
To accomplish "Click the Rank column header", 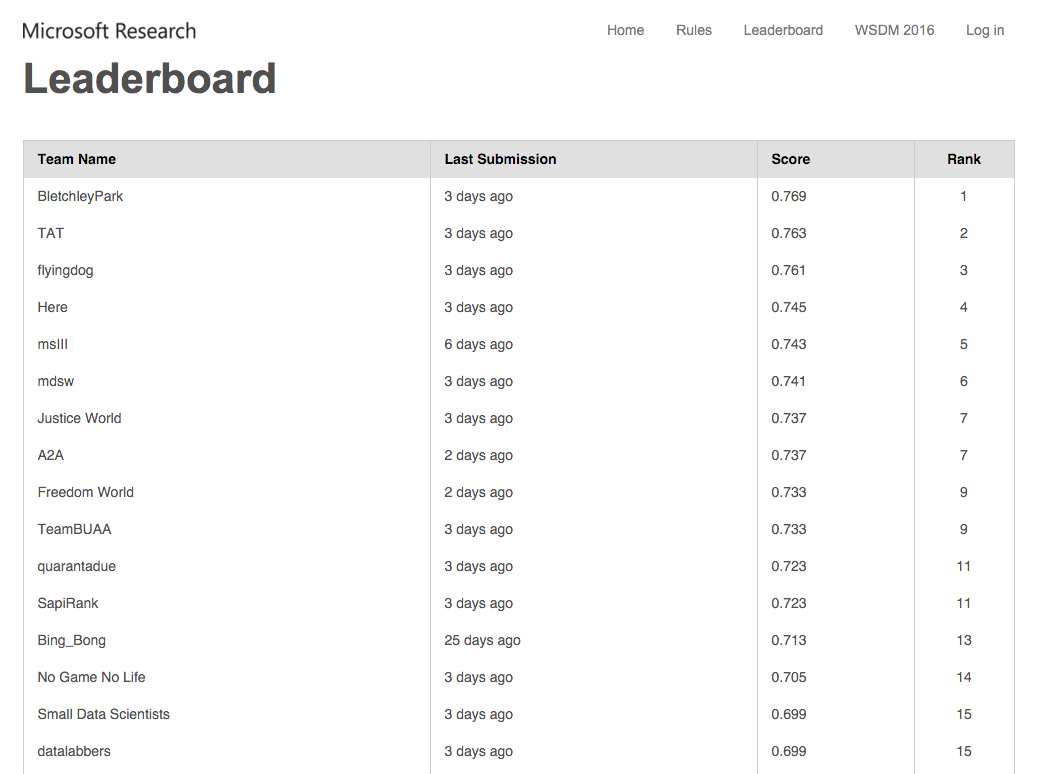I will tap(963, 159).
